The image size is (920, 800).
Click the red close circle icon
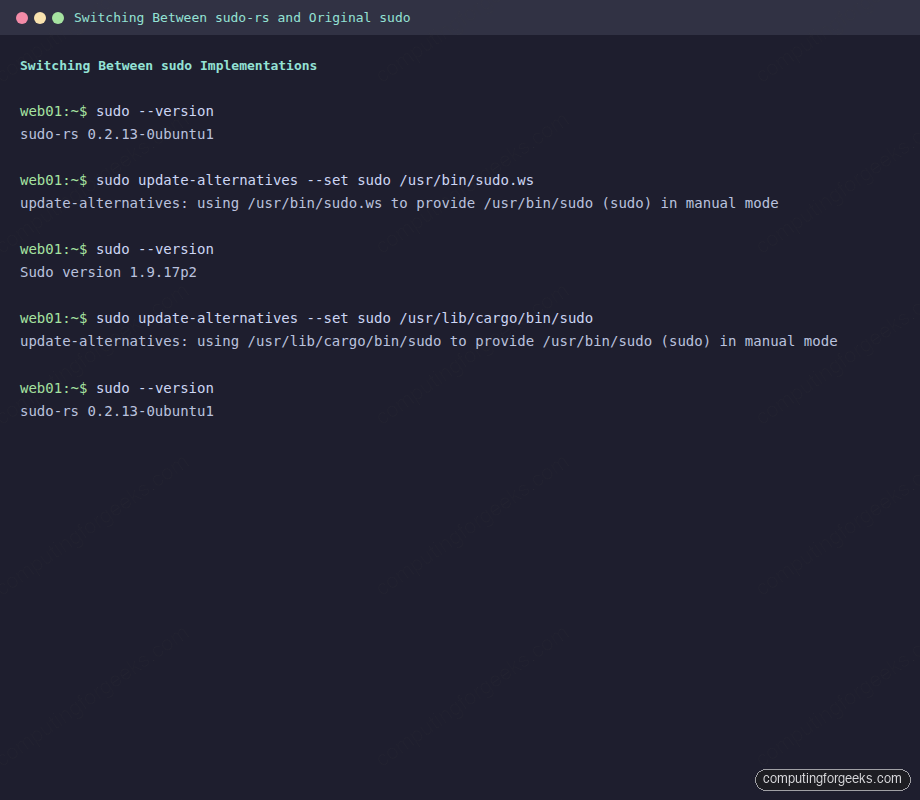point(22,17)
